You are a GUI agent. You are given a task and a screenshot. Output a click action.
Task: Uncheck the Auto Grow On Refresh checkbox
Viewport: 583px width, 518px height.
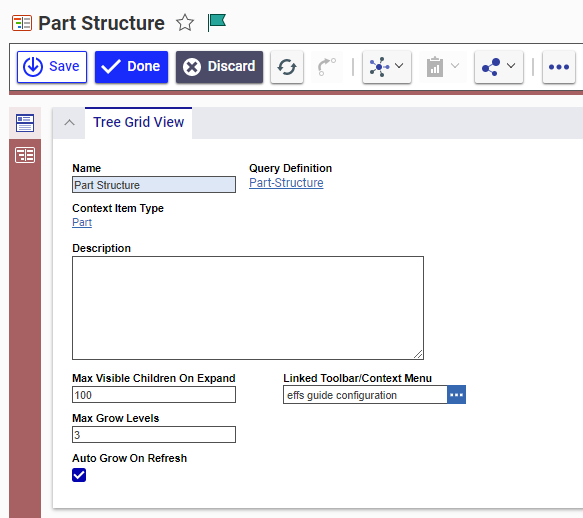coord(79,475)
